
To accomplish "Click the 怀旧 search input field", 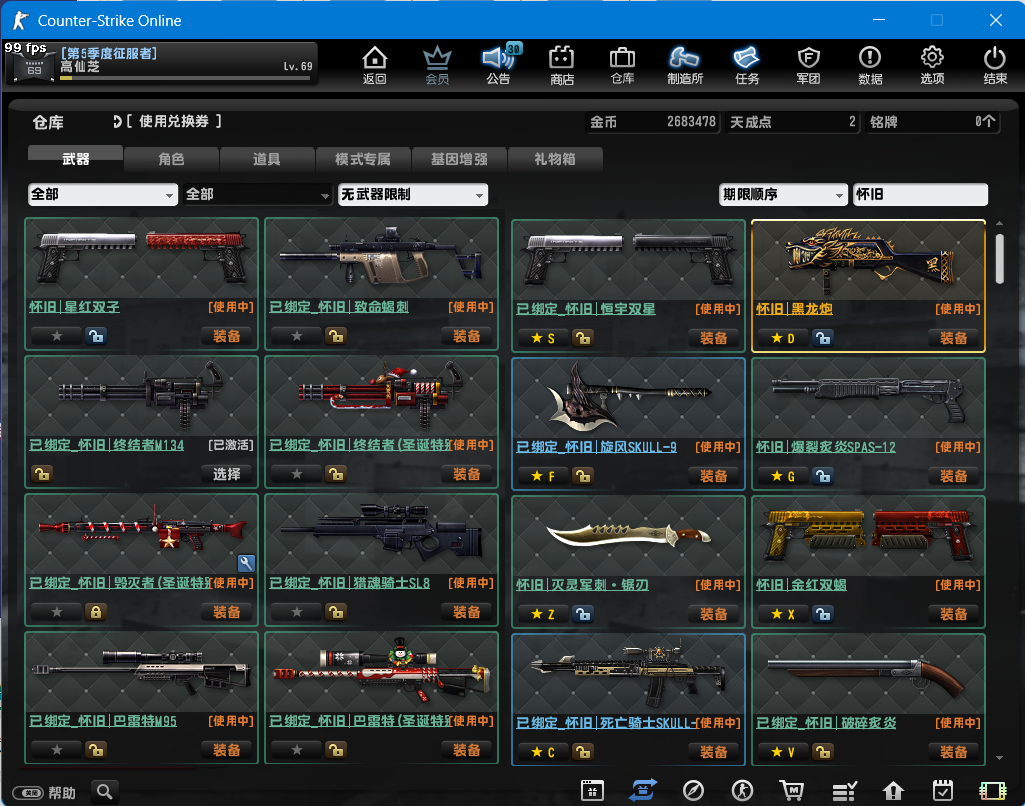I will (920, 195).
